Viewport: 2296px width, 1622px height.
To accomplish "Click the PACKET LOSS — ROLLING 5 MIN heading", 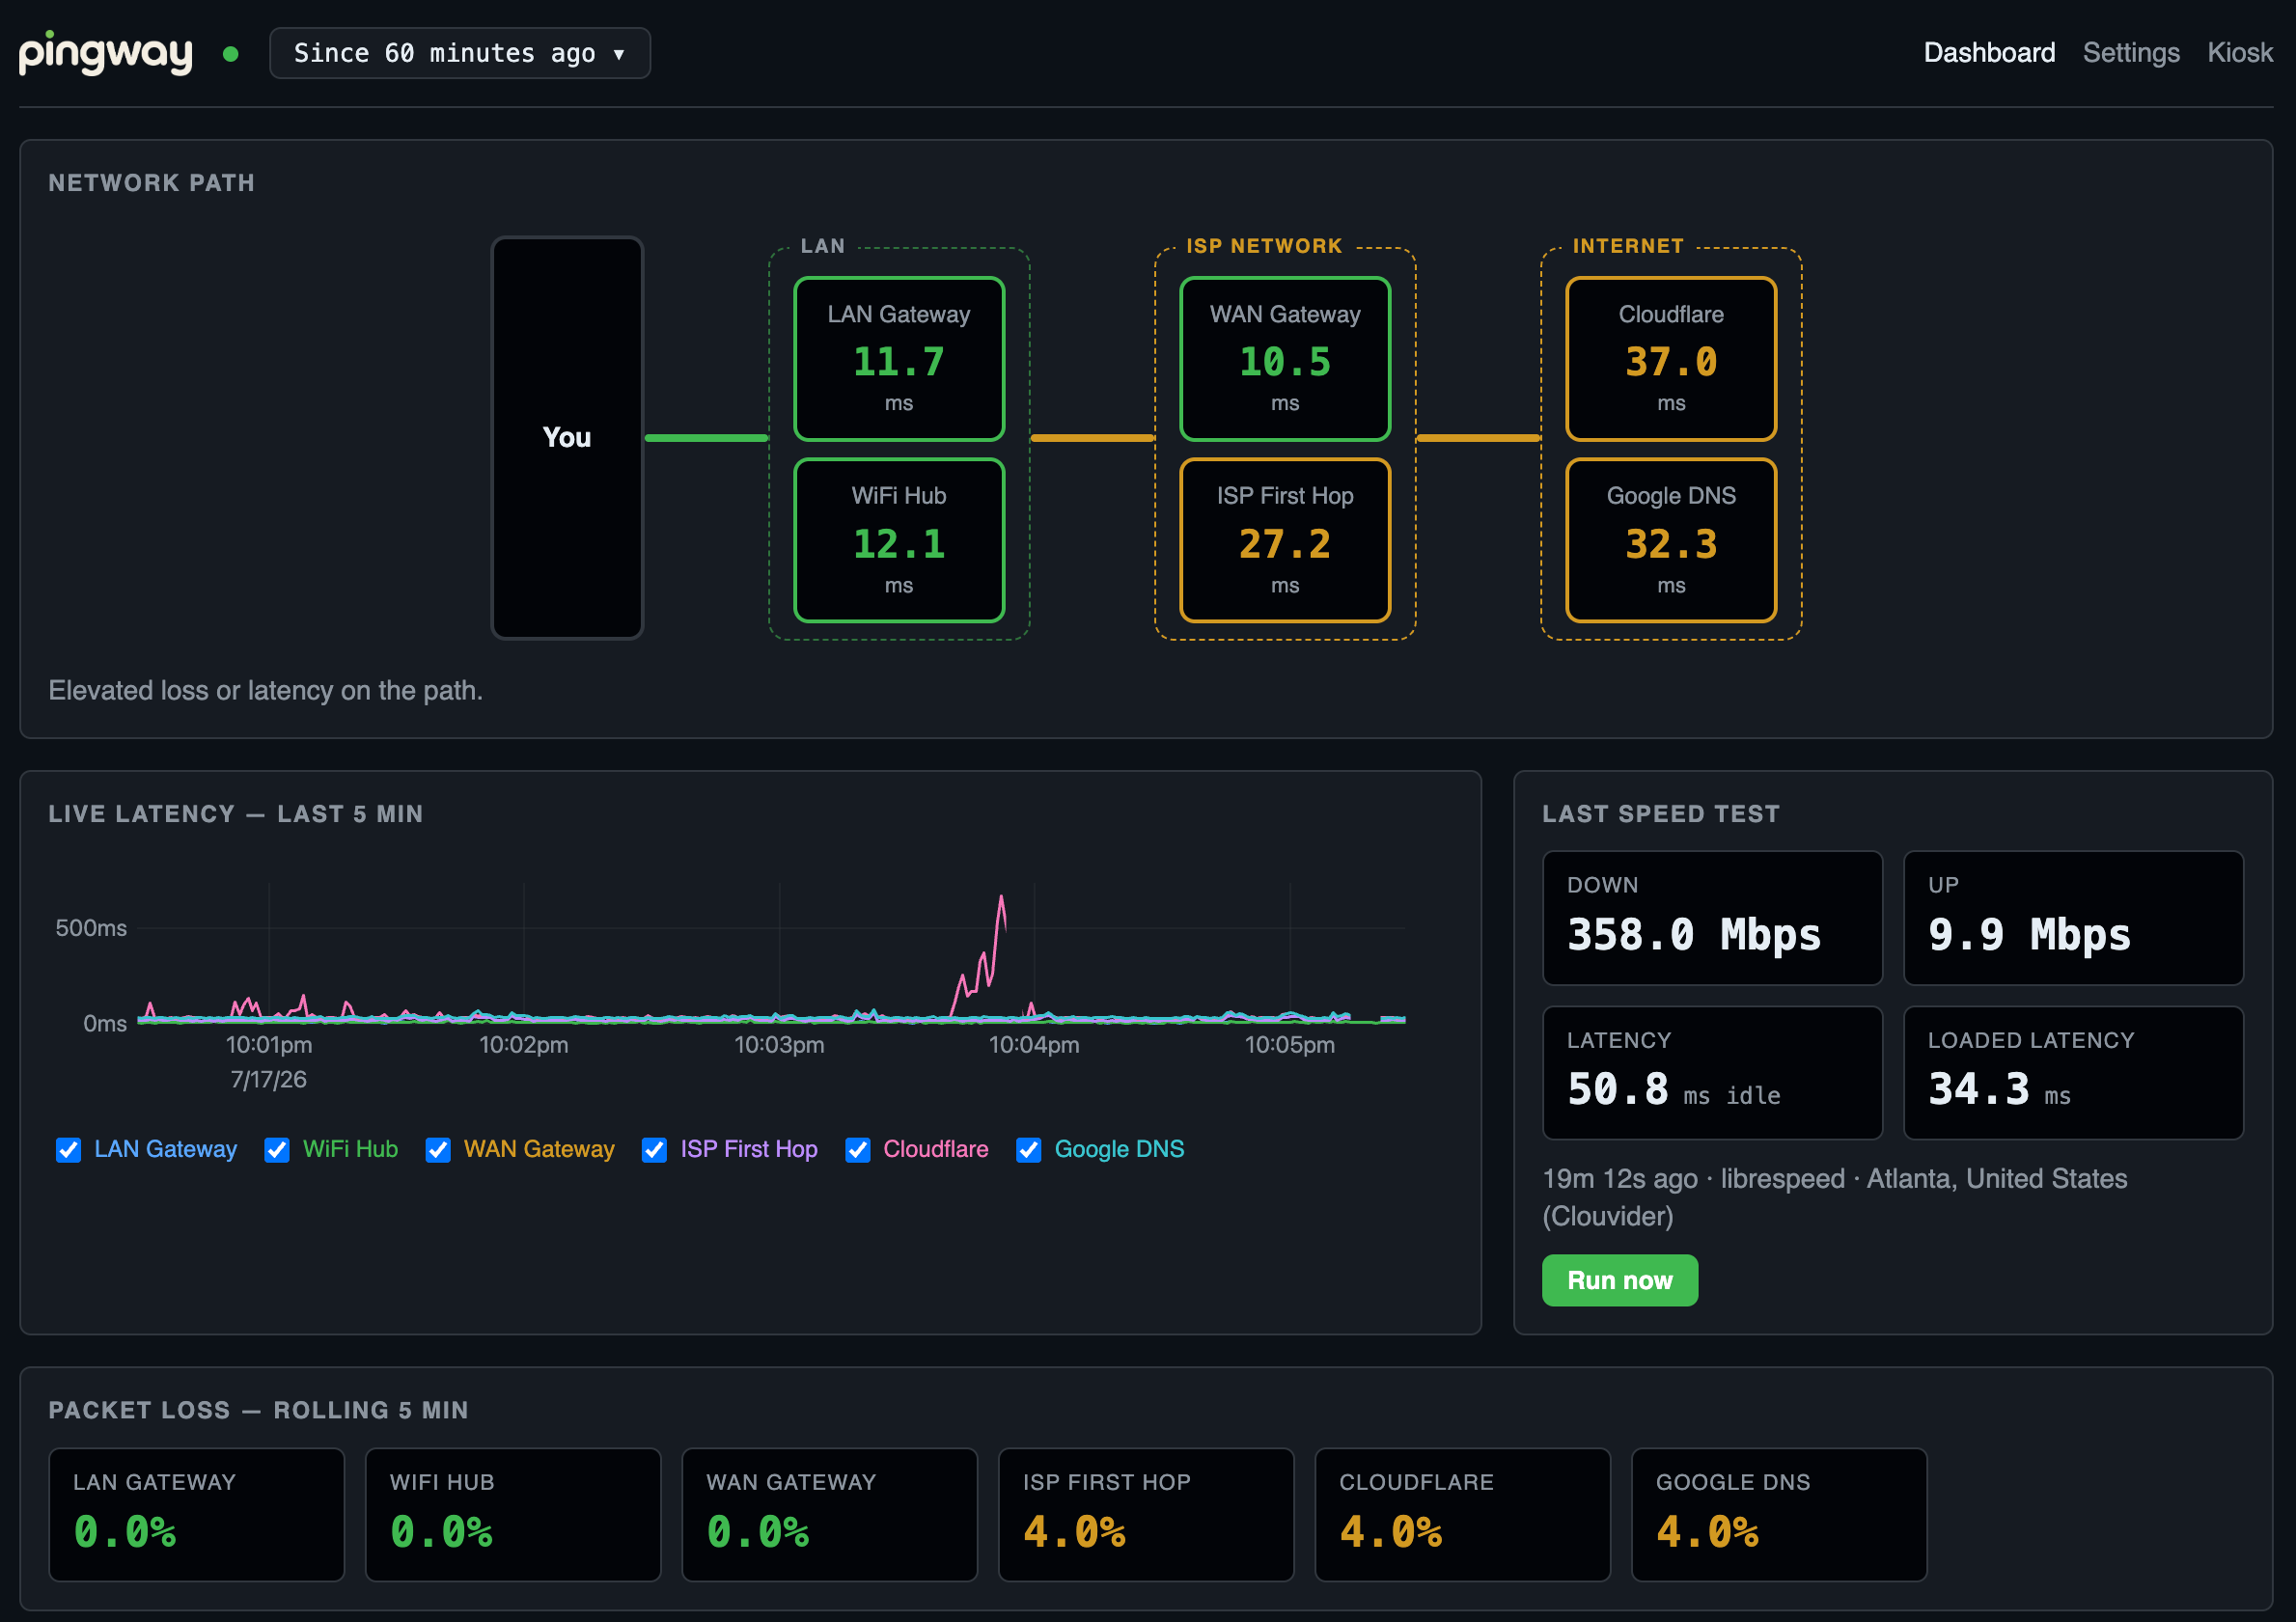I will 258,1410.
